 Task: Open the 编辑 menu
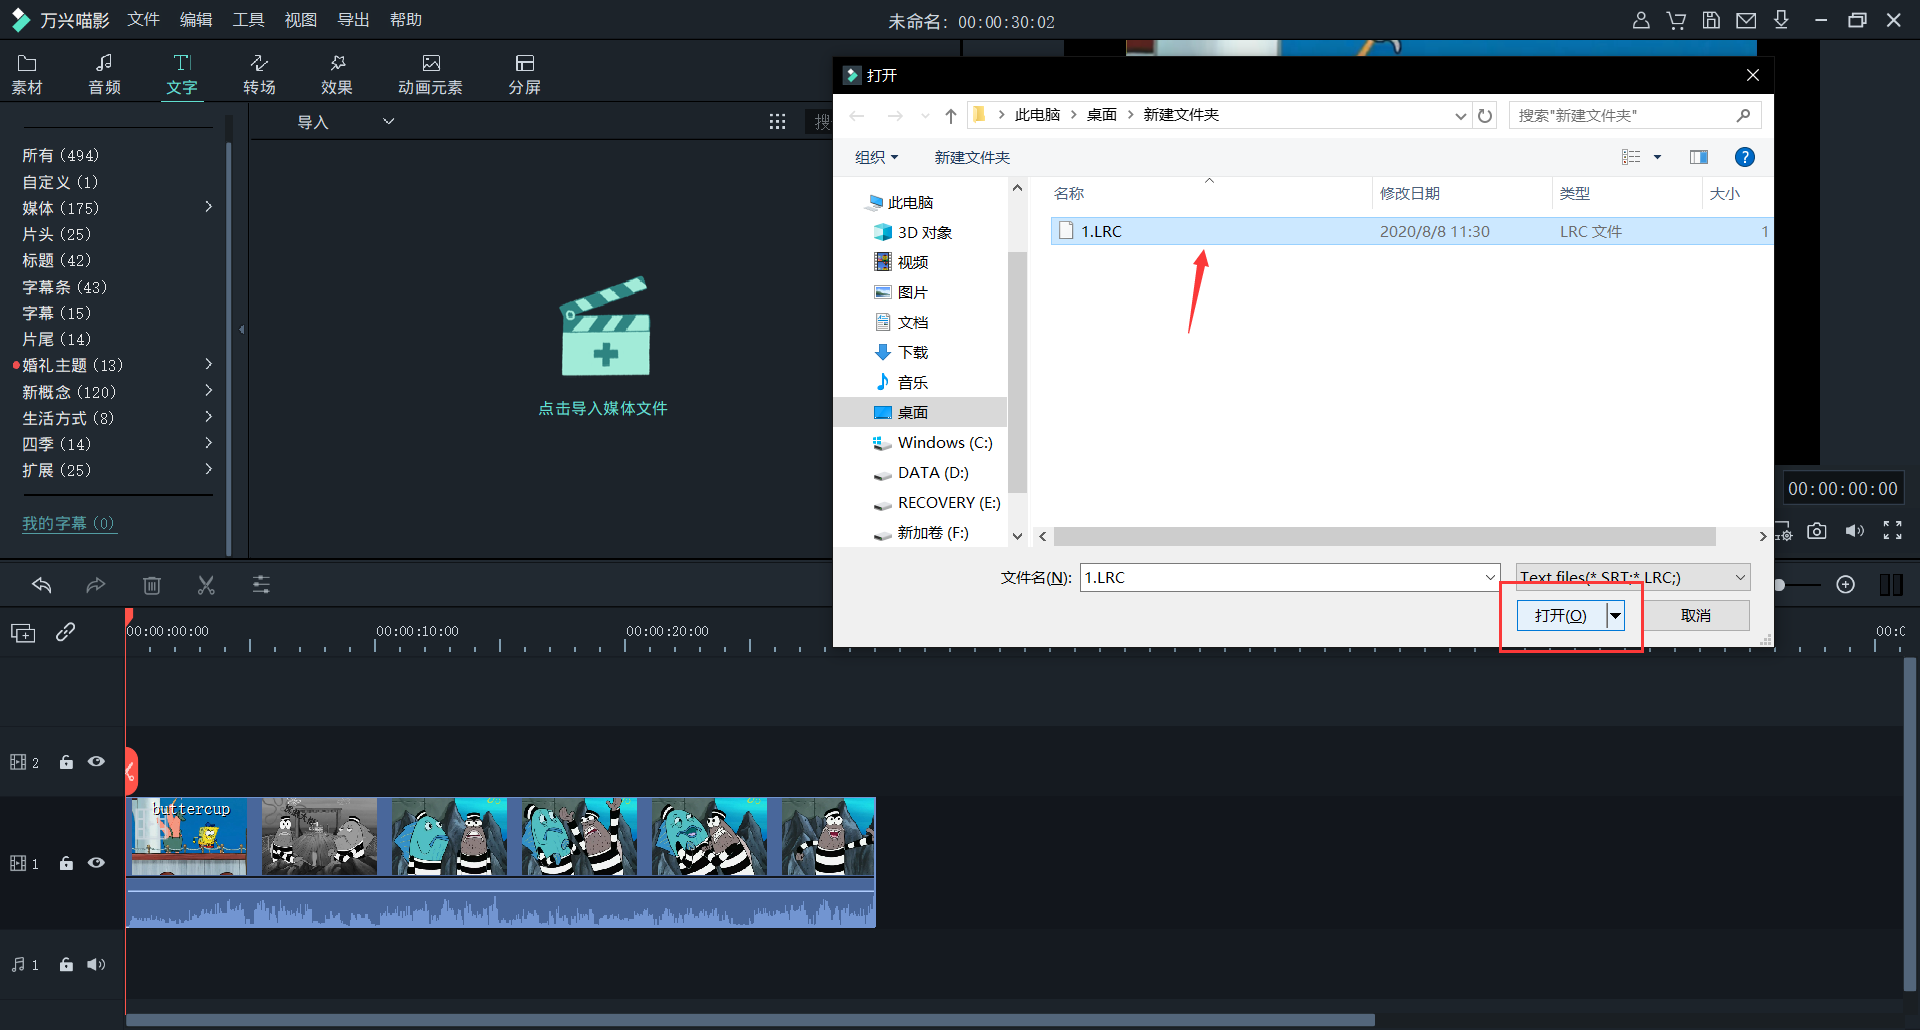[196, 20]
